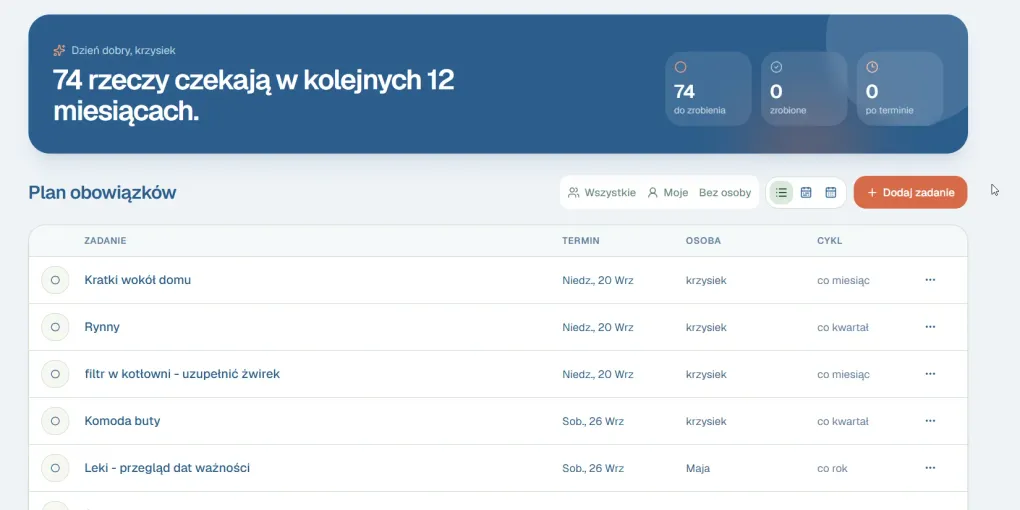Screen dimensions: 1020x510
Task: Click the checkmark icon on zrobione card
Action: pos(776,67)
